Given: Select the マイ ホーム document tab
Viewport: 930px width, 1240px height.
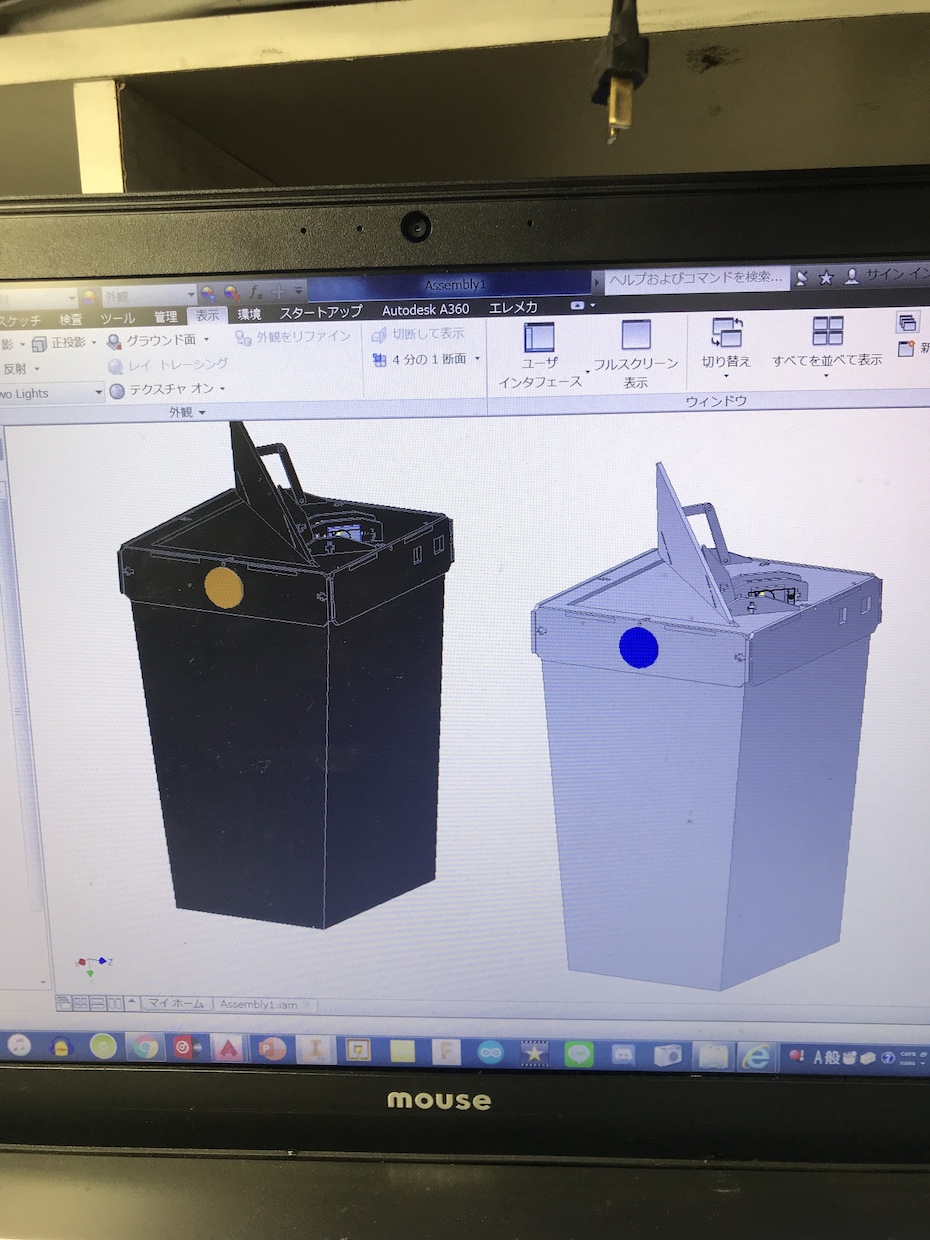Looking at the screenshot, I should 176,1003.
